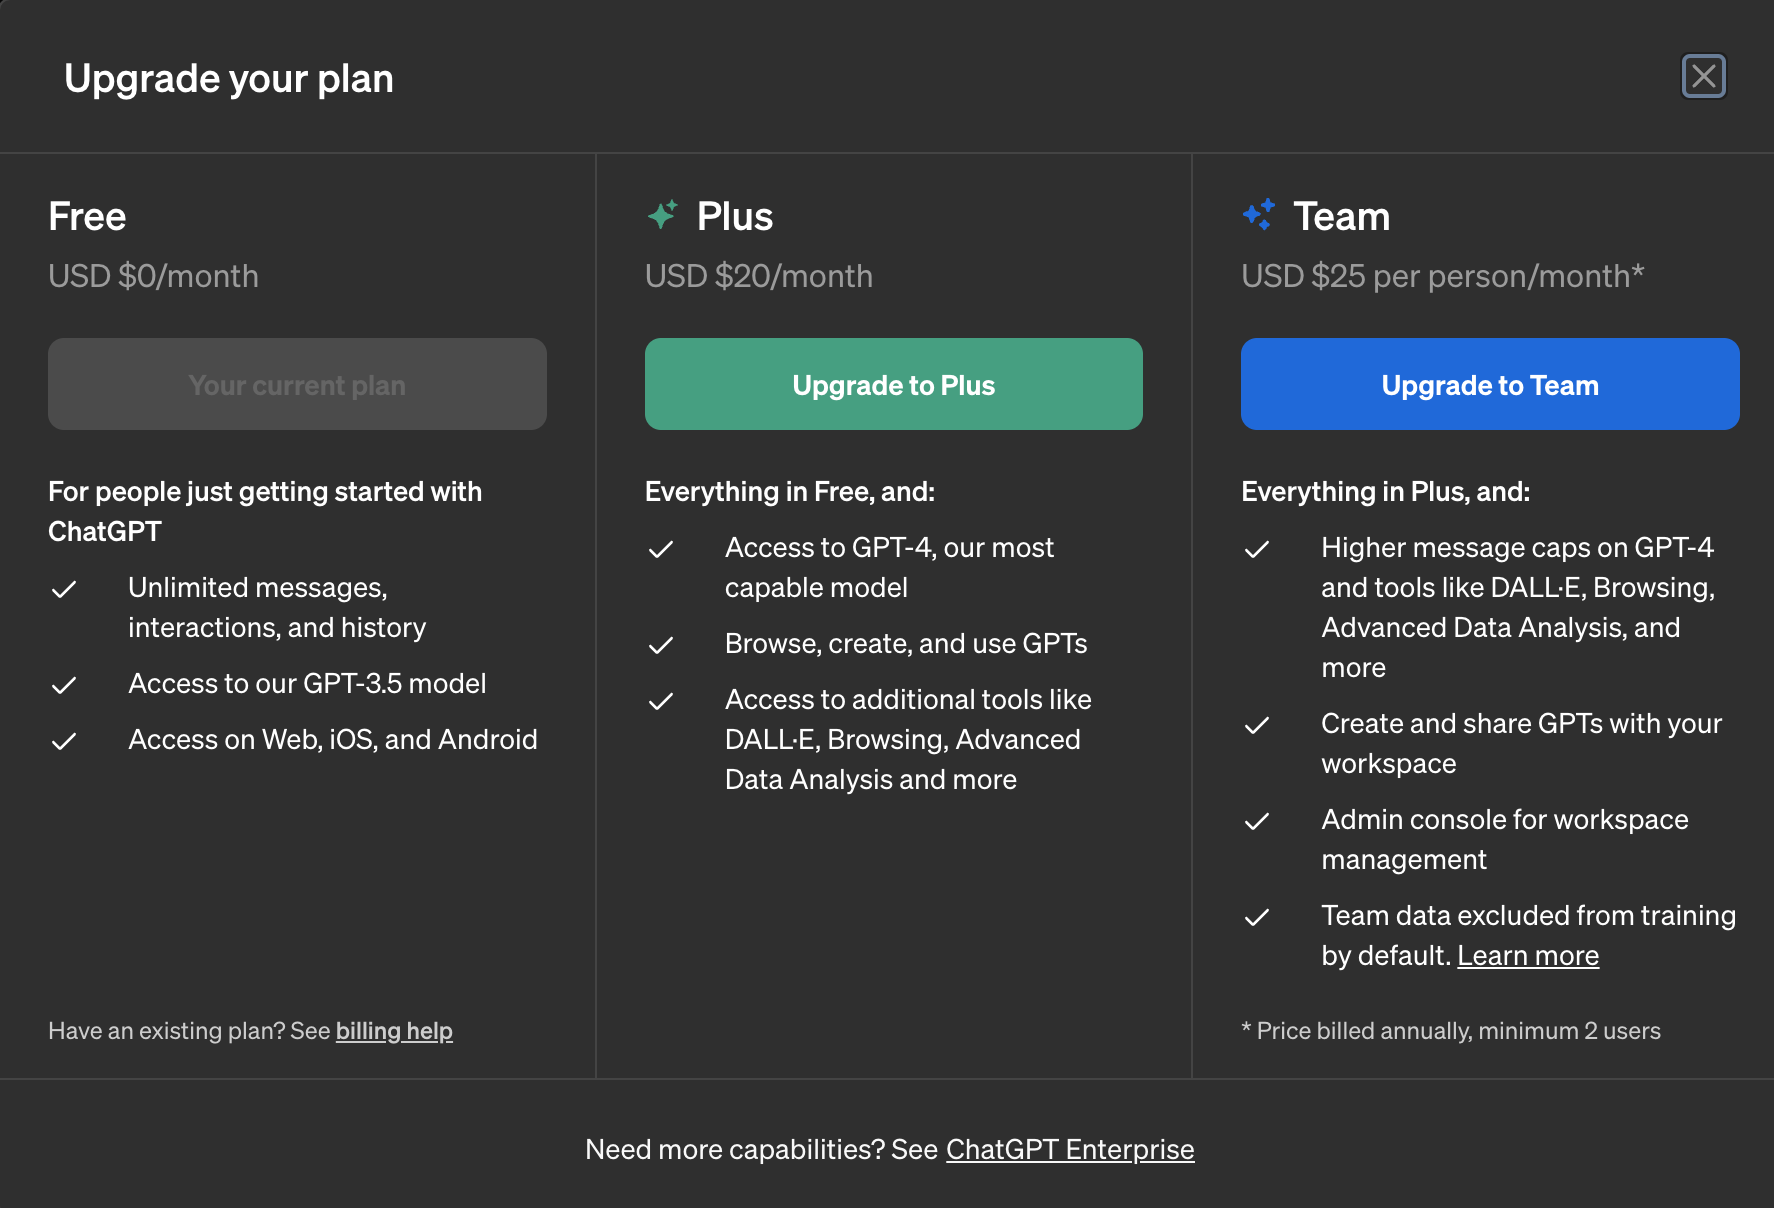Click checkmark next to Higher message caps
This screenshot has width=1774, height=1208.
(1257, 549)
